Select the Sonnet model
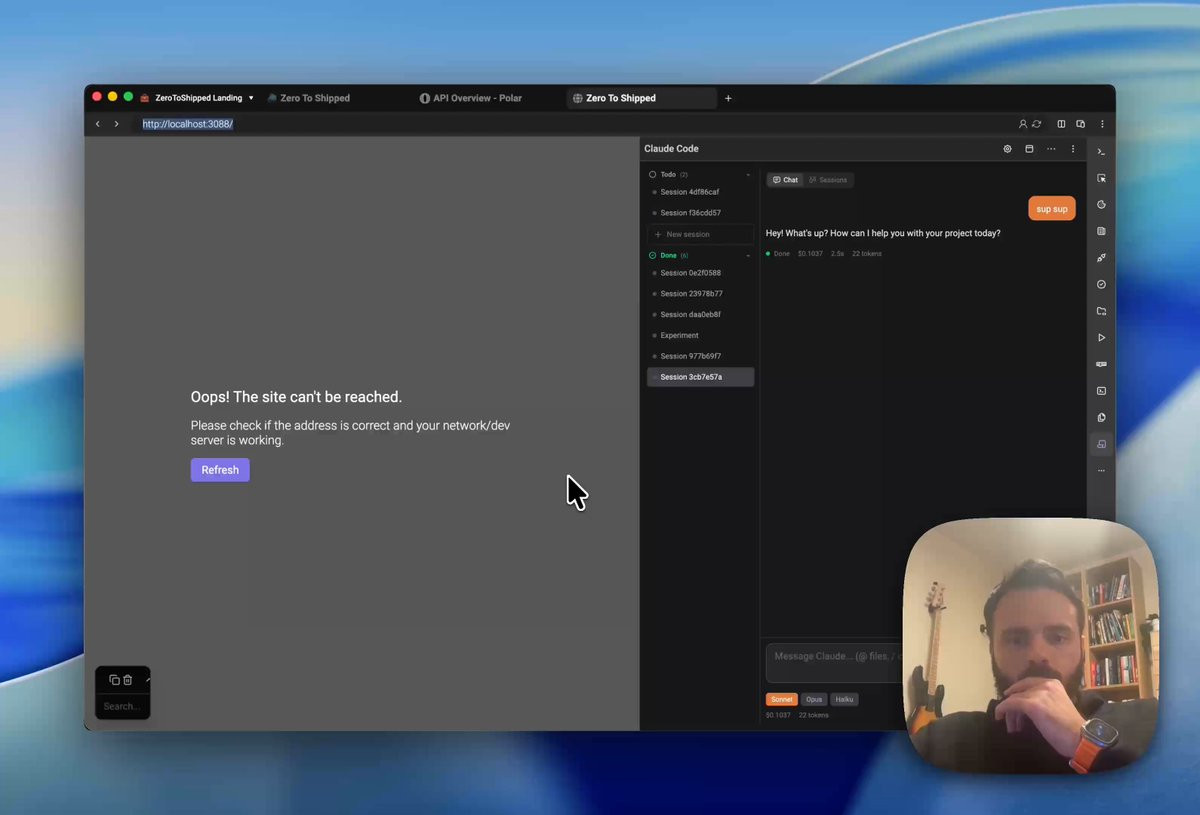Image resolution: width=1200 pixels, height=815 pixels. pos(782,699)
